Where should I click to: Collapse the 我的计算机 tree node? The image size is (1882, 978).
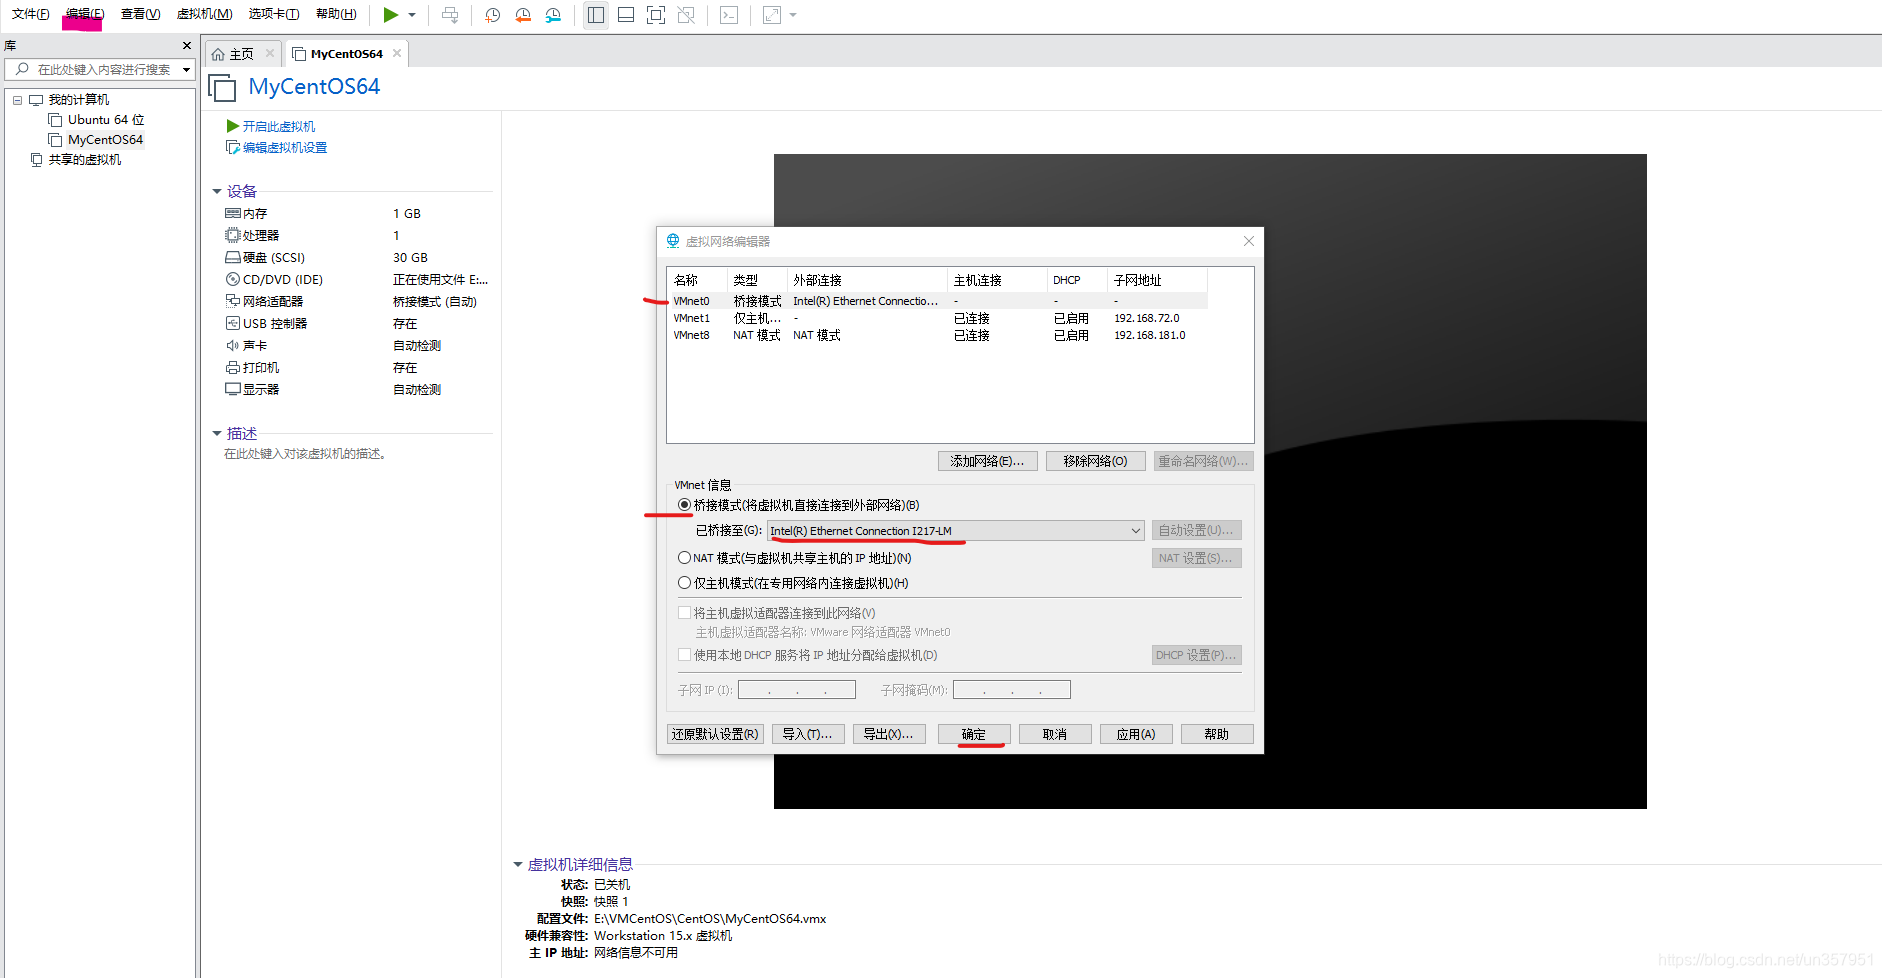[x=17, y=100]
